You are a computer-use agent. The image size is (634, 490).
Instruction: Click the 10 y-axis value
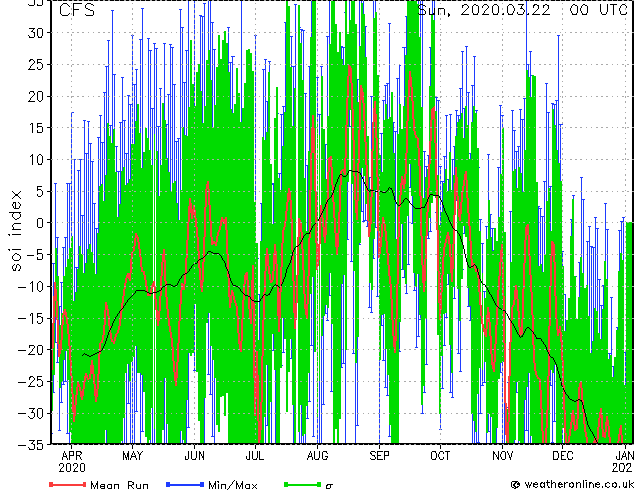tap(36, 160)
